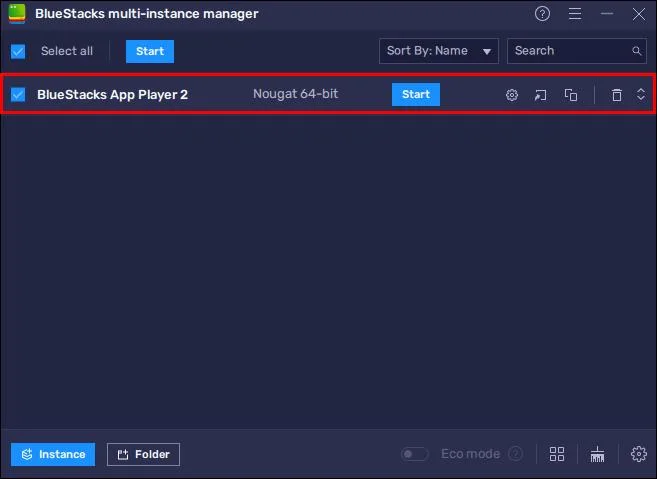Start the BlueStacks App Player 2 instance
This screenshot has width=657, height=479.
pos(416,94)
